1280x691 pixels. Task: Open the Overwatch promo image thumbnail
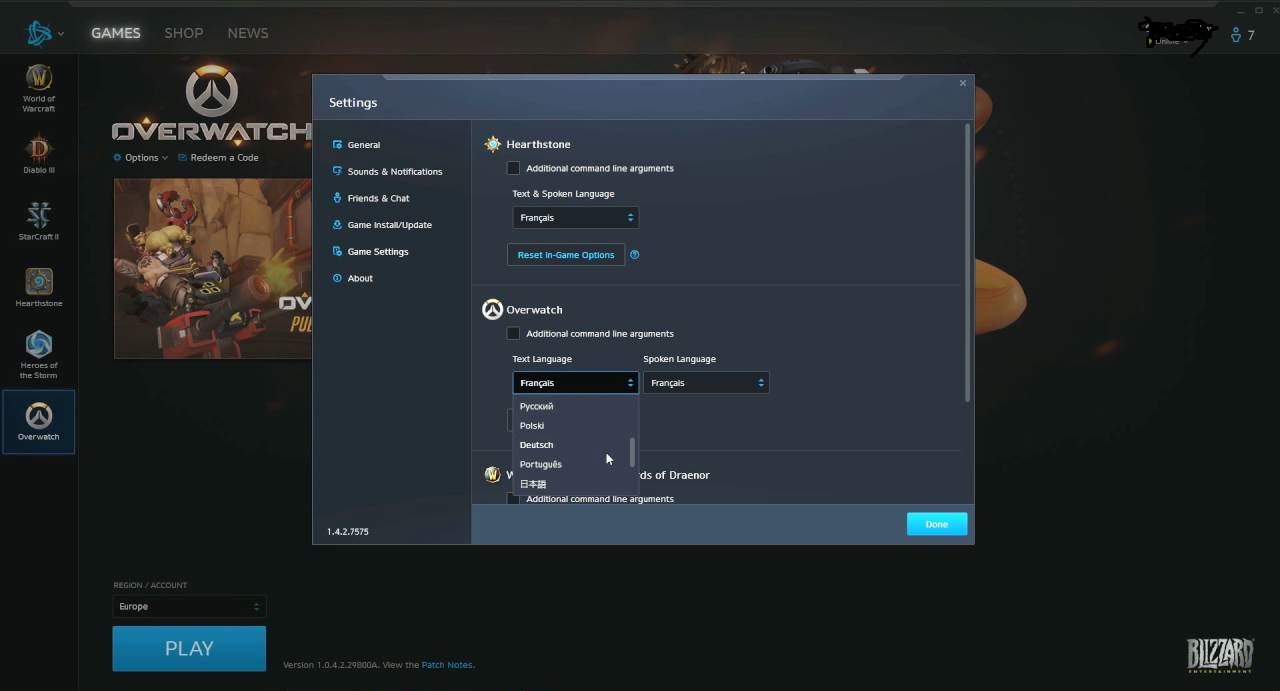pos(213,268)
